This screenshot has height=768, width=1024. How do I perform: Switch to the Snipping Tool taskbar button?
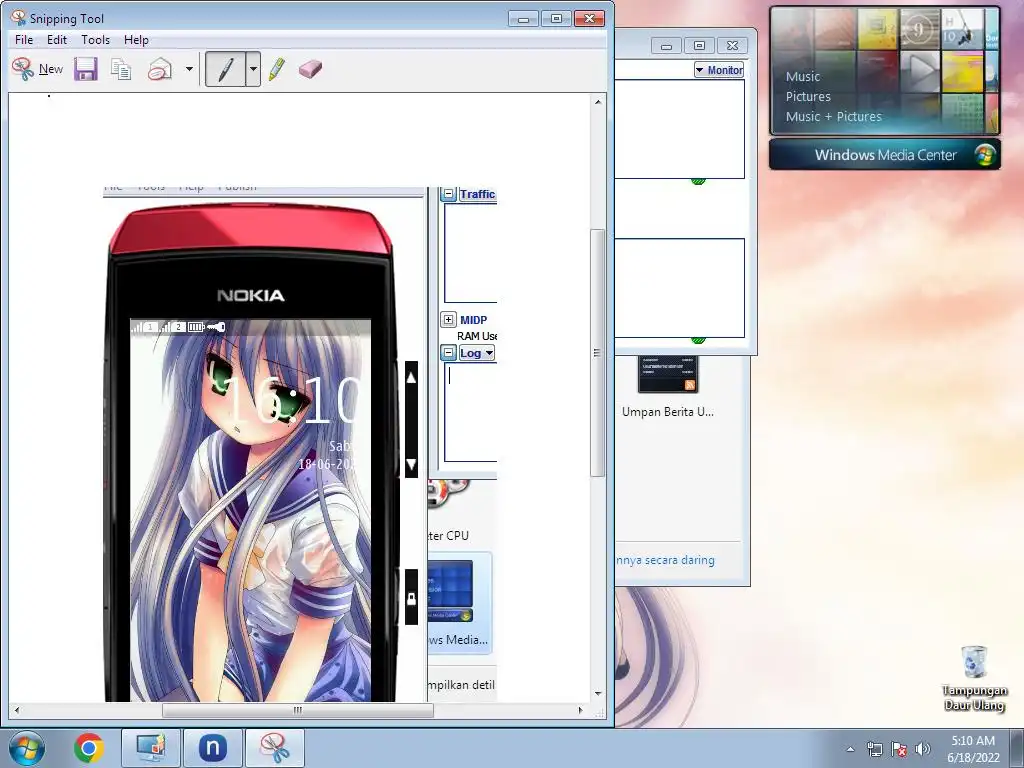[274, 748]
